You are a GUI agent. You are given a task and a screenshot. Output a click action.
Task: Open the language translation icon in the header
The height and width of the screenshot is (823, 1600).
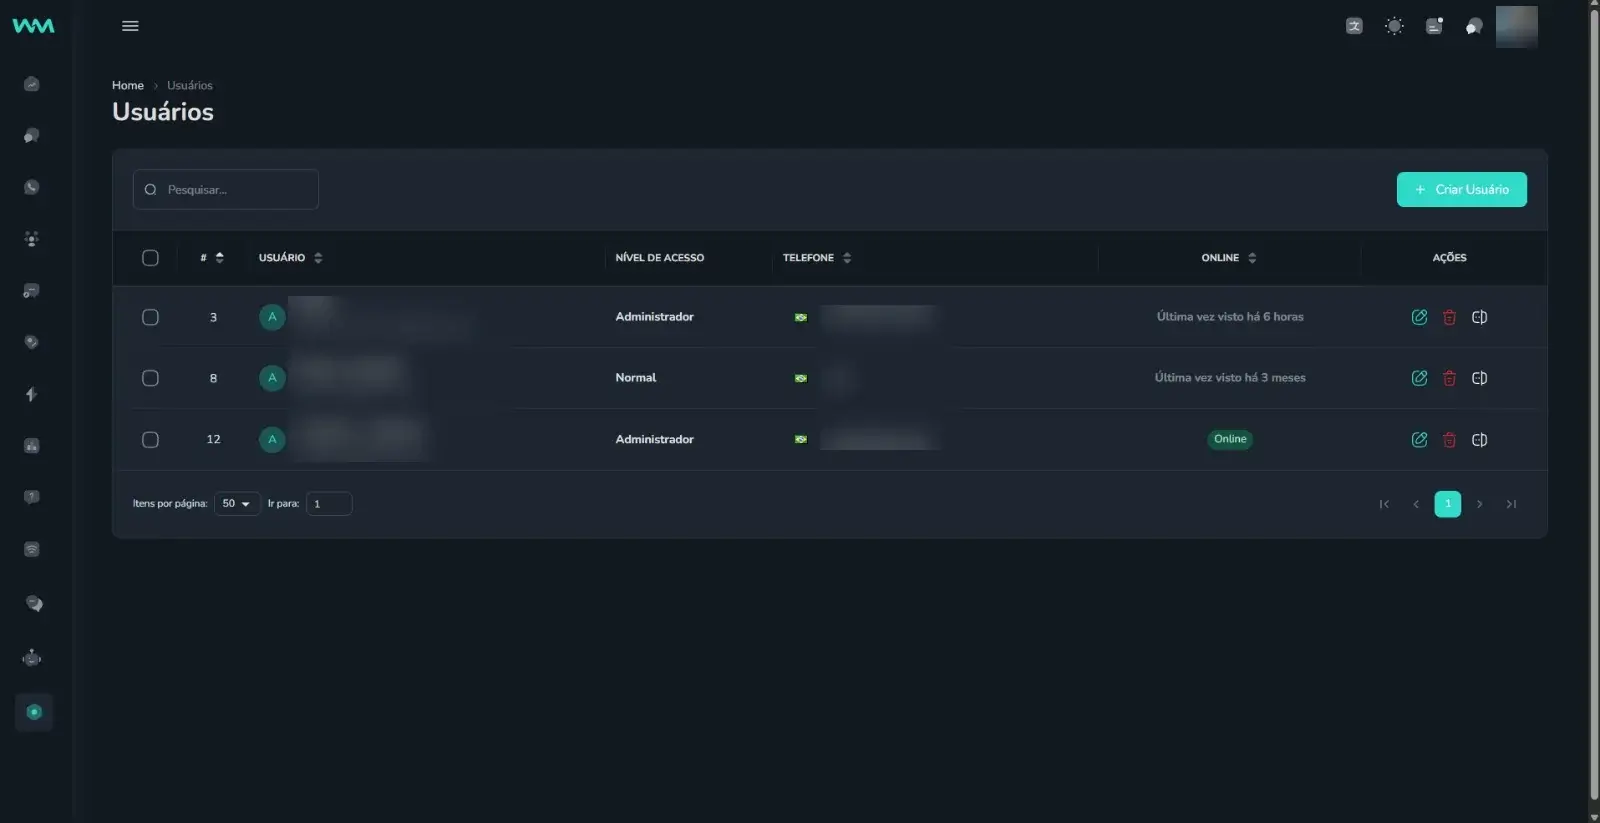coord(1354,26)
